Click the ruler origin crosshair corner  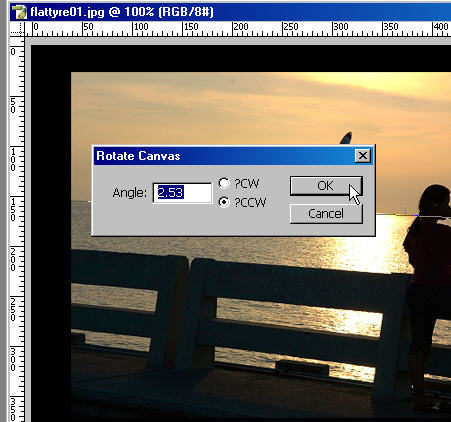pyautogui.click(x=17, y=29)
